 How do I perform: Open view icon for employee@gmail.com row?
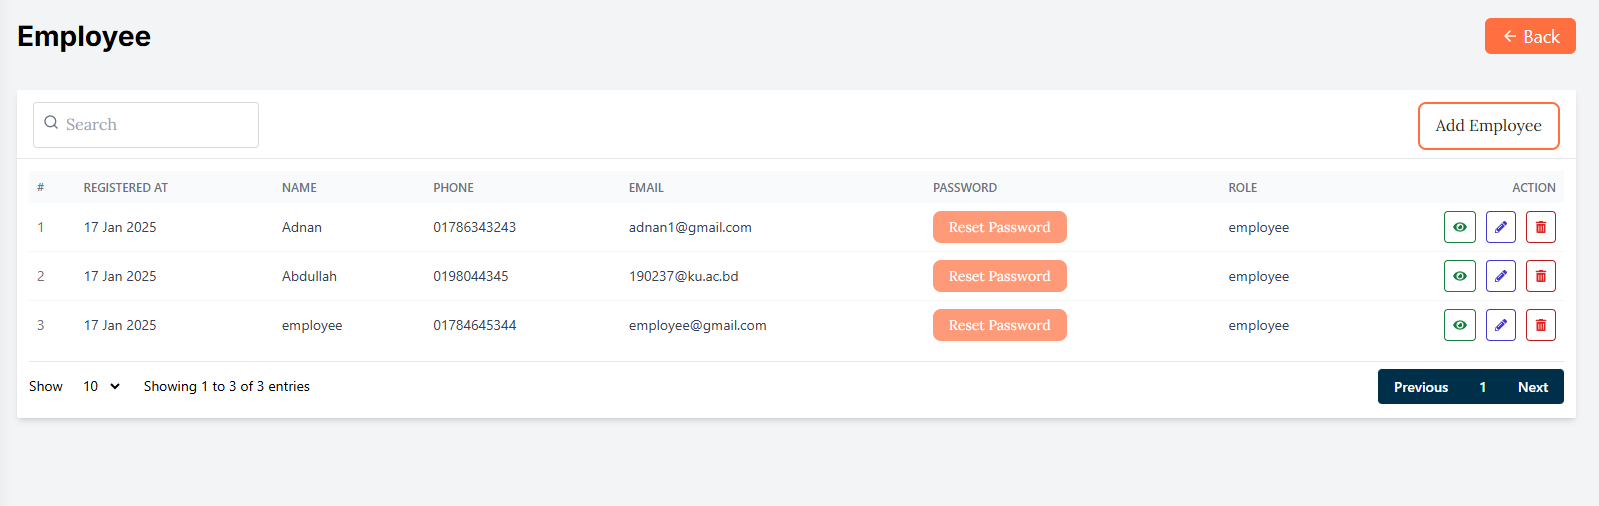pos(1459,325)
